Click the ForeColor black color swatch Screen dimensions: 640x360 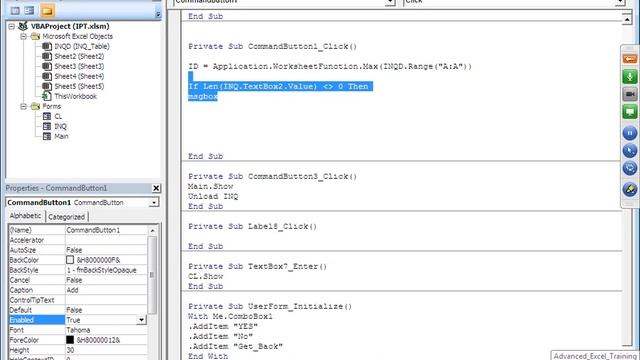70,340
